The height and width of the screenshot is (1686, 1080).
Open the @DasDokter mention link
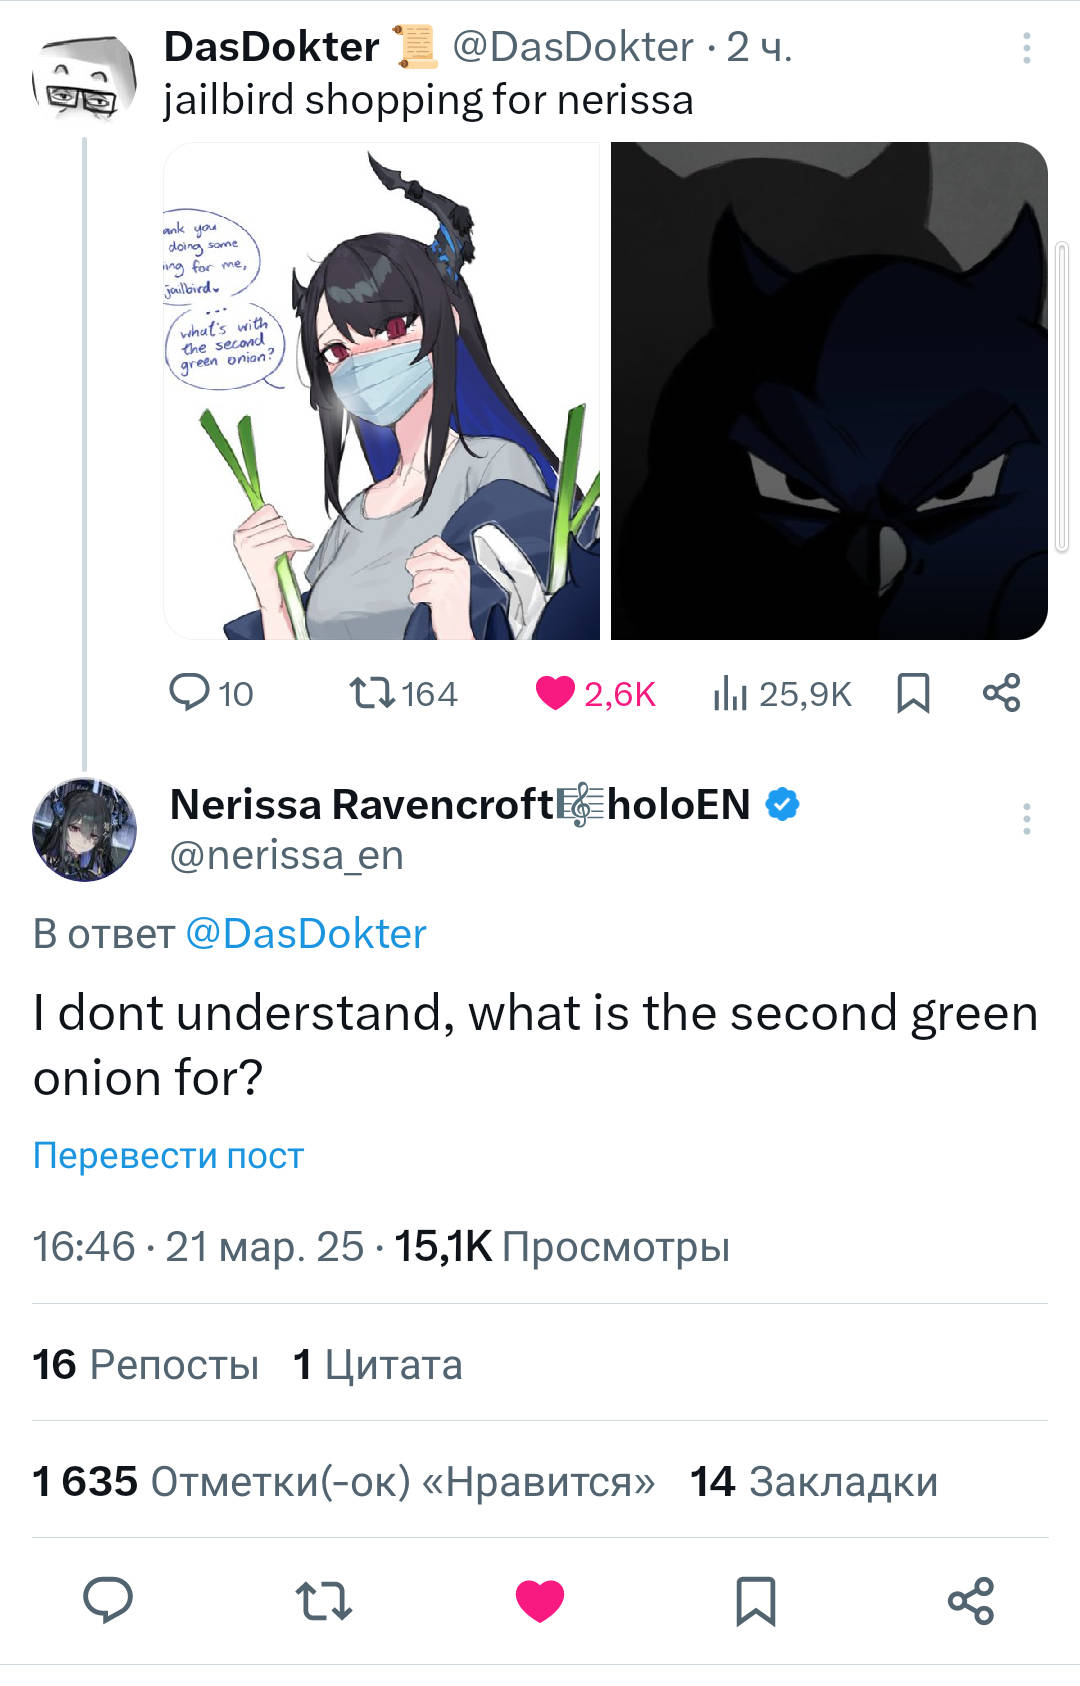tap(306, 934)
